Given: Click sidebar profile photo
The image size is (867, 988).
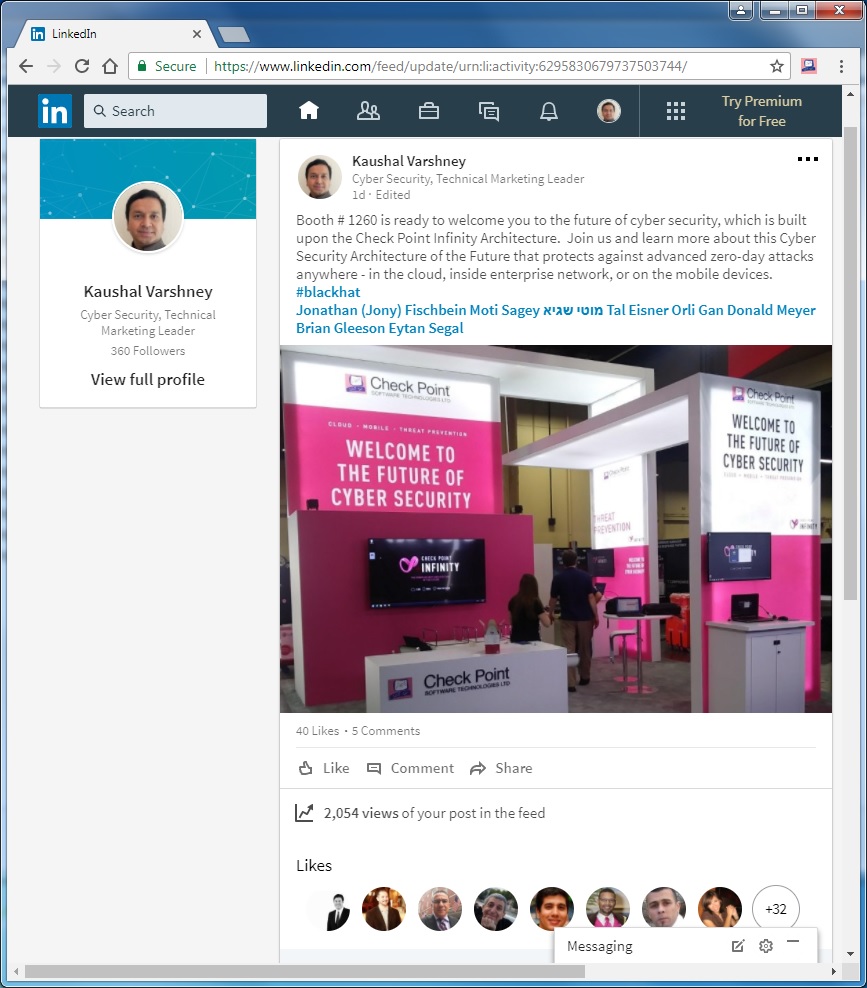Looking at the screenshot, I should [x=148, y=217].
